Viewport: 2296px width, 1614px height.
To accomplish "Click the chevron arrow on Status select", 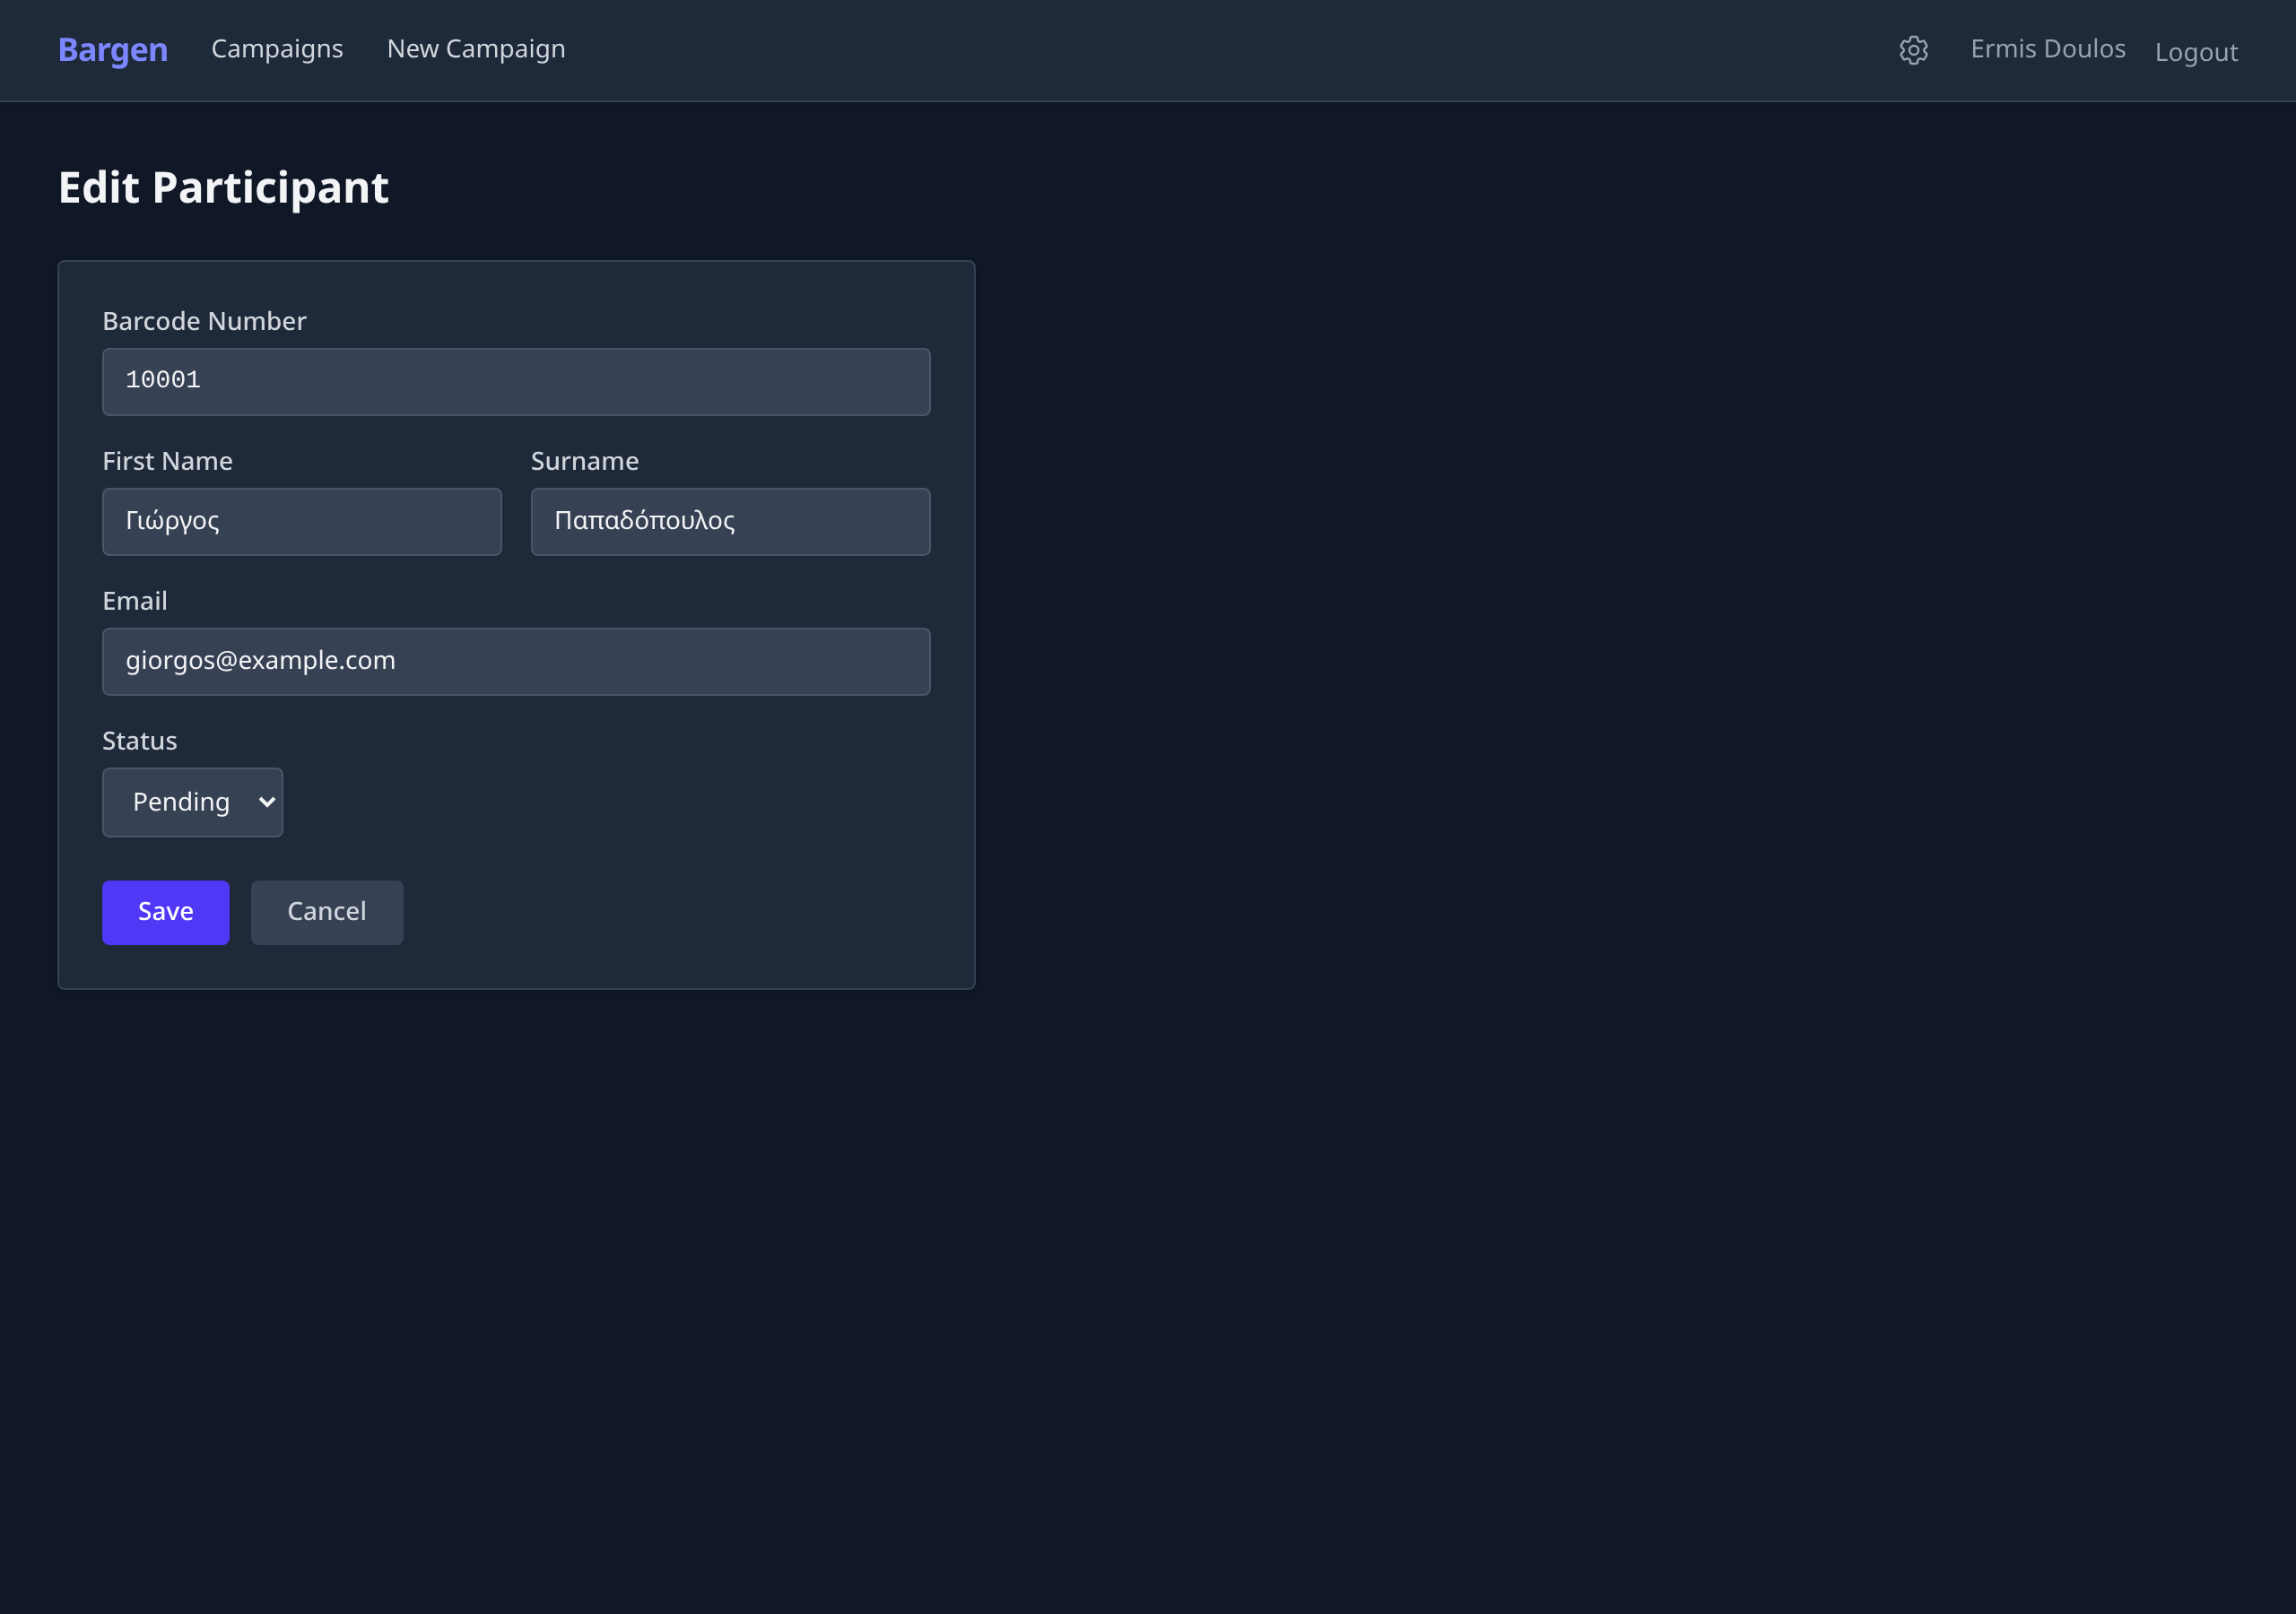I will (x=267, y=802).
